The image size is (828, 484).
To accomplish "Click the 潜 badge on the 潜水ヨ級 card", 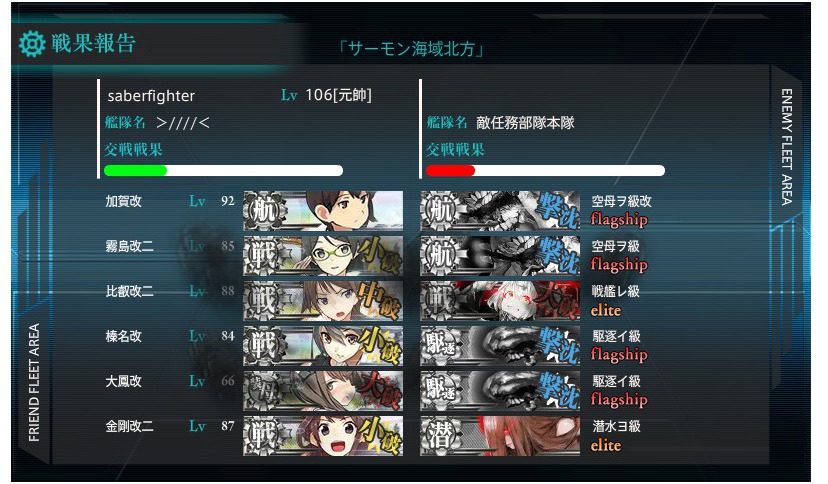I will point(441,436).
